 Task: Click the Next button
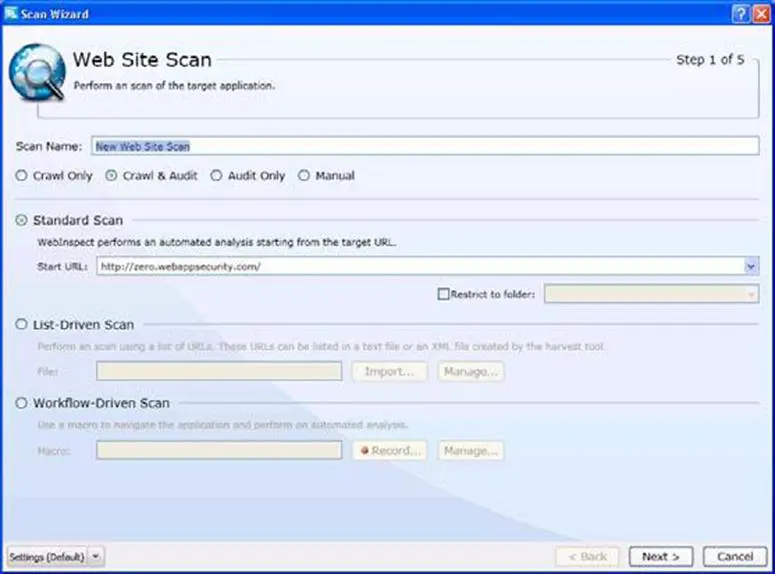(x=661, y=556)
